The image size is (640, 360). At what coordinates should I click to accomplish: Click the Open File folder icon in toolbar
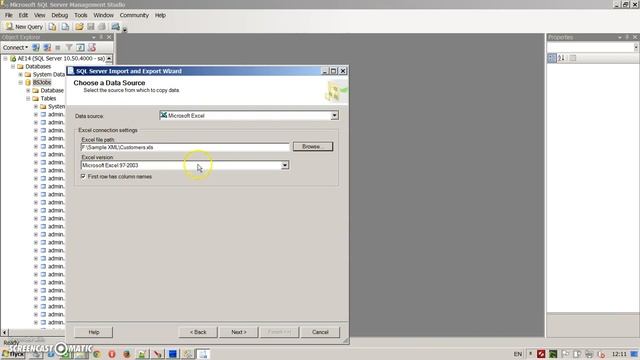79,27
